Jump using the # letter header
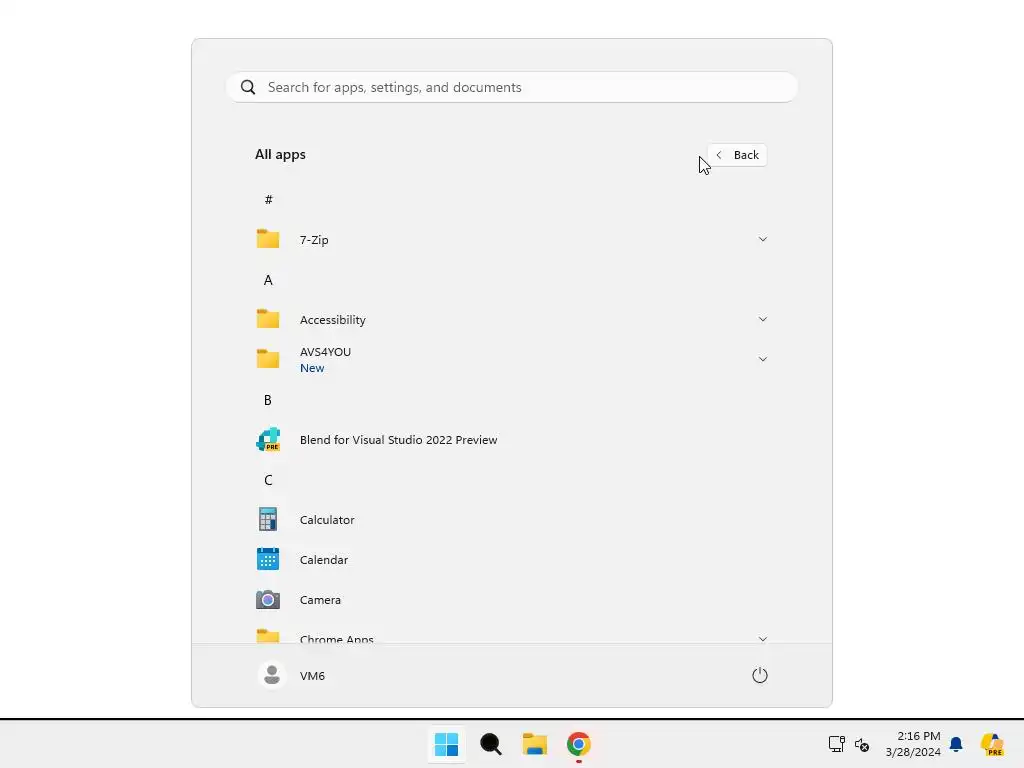Viewport: 1024px width, 768px height. (268, 200)
